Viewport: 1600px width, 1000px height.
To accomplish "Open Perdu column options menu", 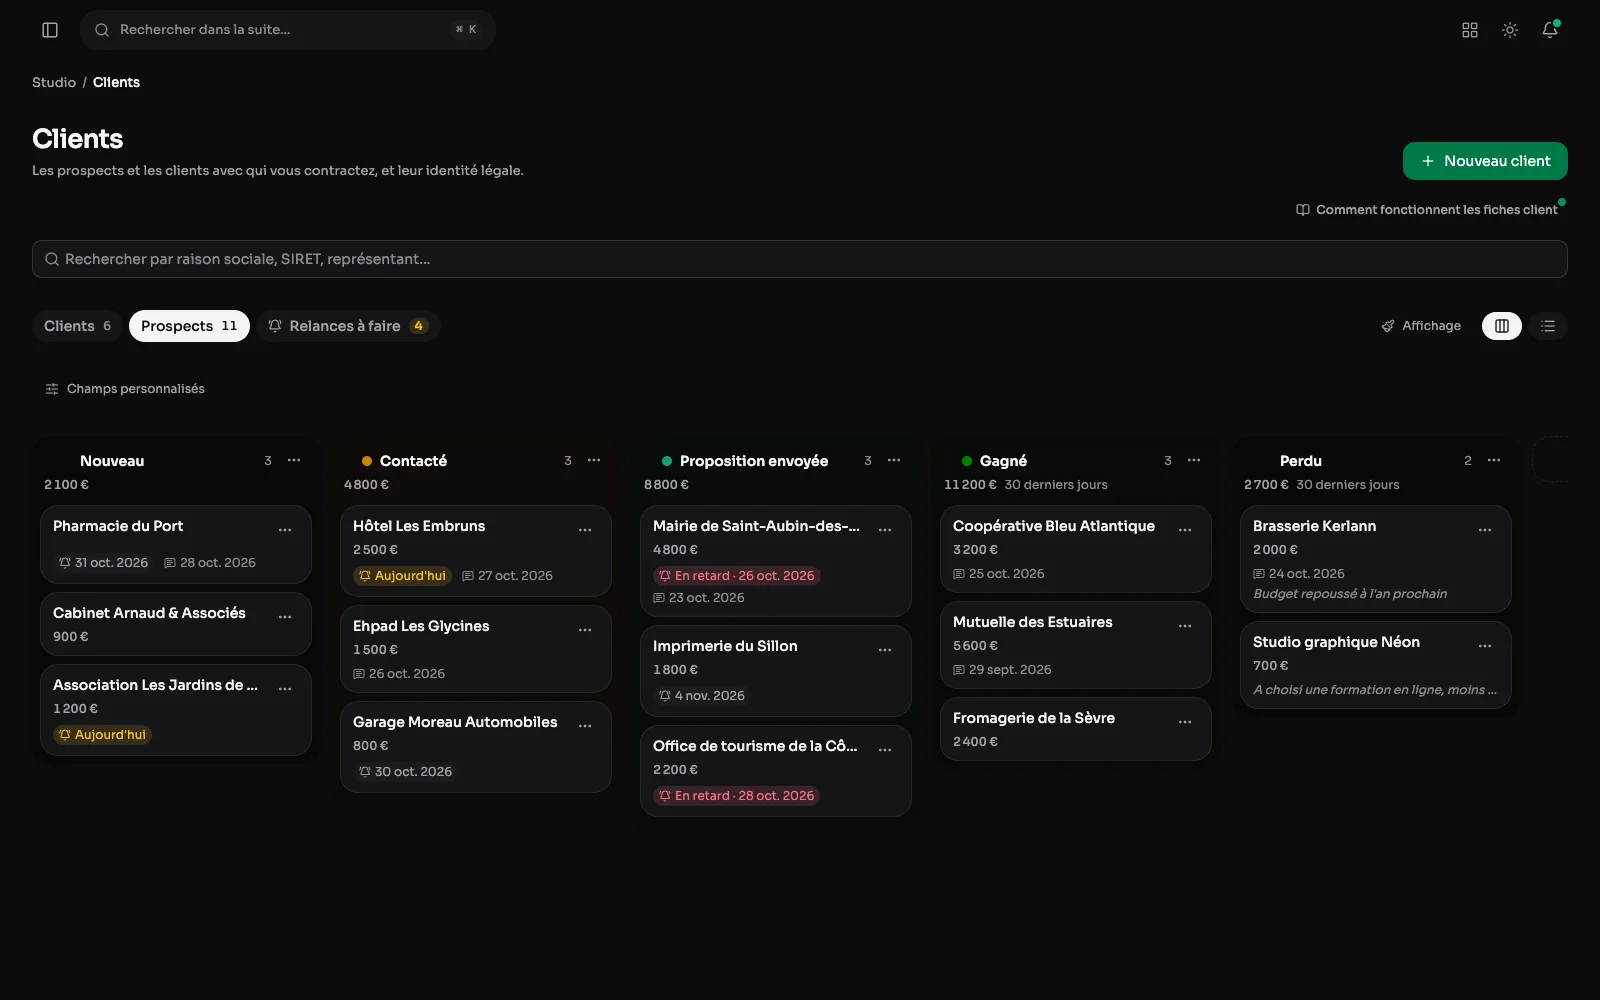I will tap(1494, 460).
